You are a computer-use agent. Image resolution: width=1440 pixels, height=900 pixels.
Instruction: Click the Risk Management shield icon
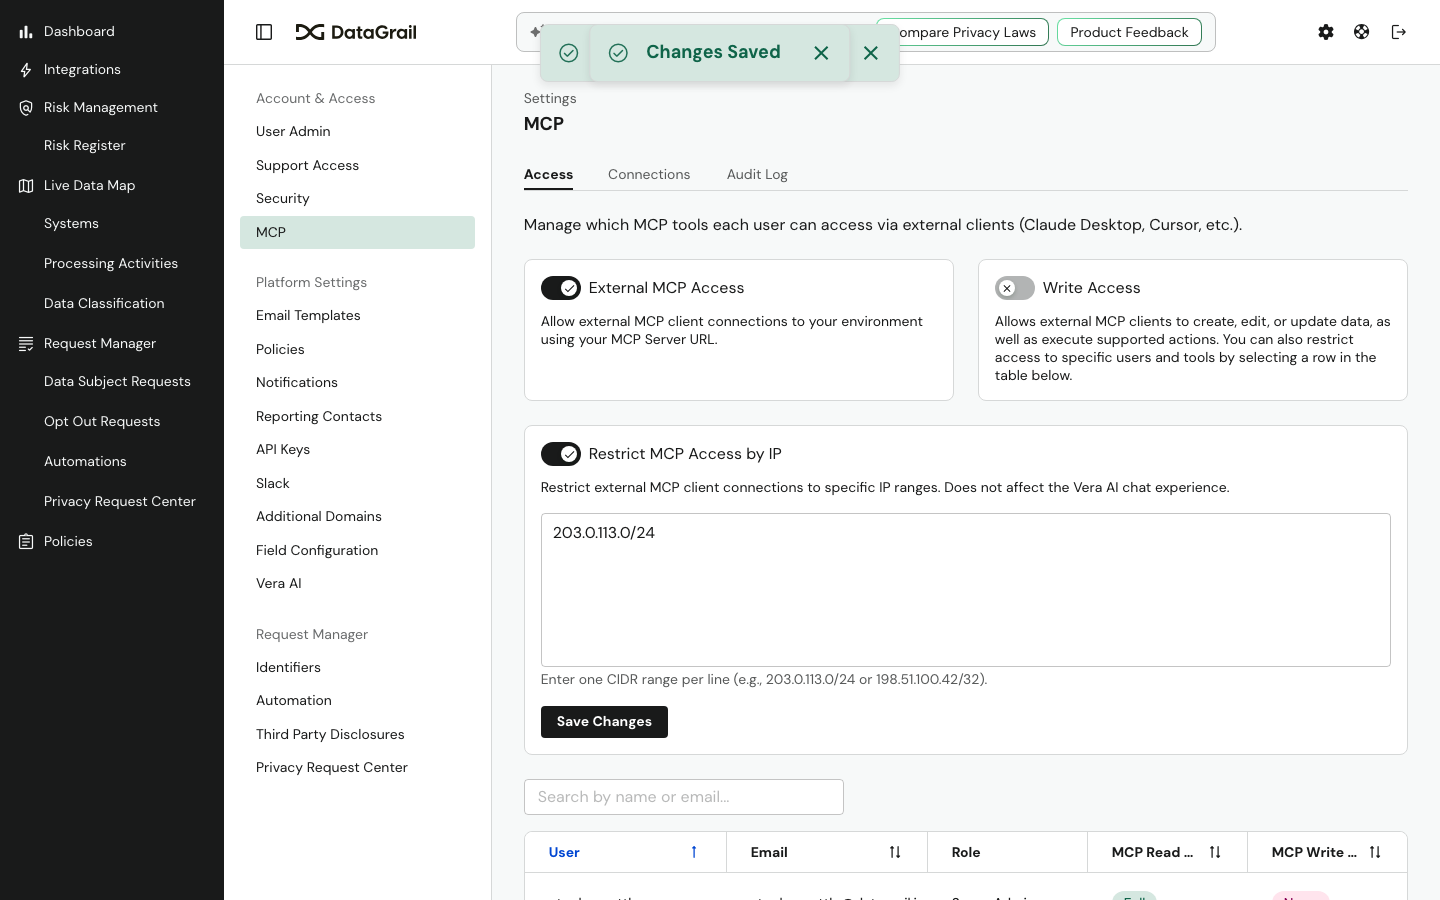[26, 108]
